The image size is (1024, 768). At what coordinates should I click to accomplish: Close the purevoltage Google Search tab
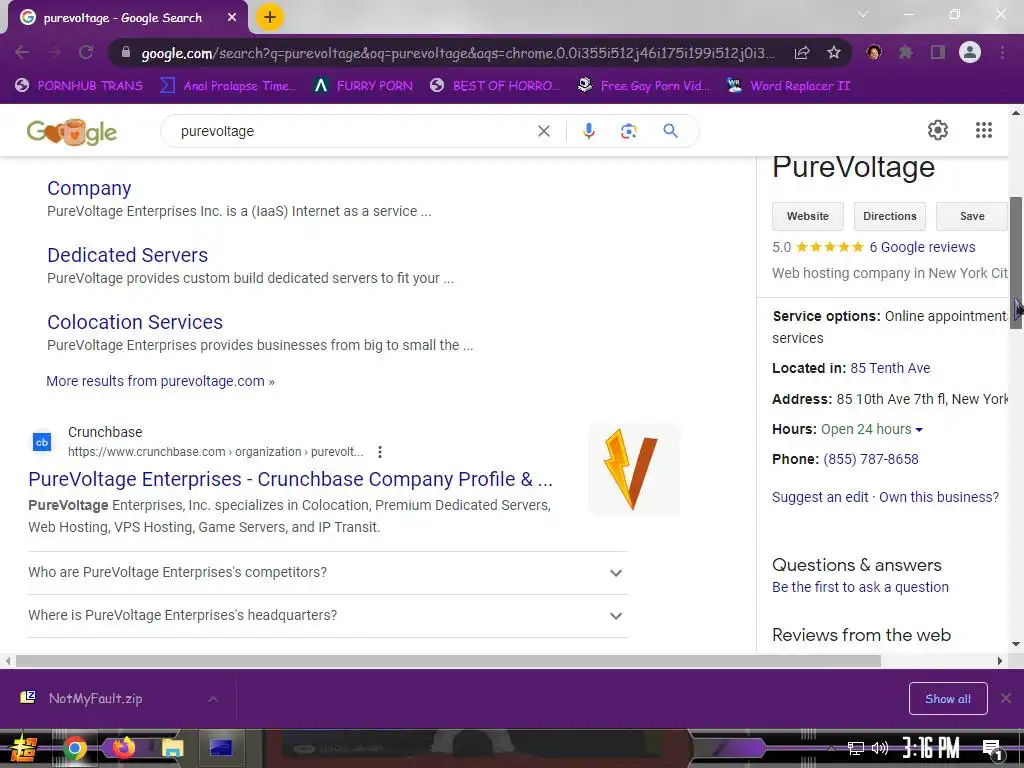(x=232, y=18)
